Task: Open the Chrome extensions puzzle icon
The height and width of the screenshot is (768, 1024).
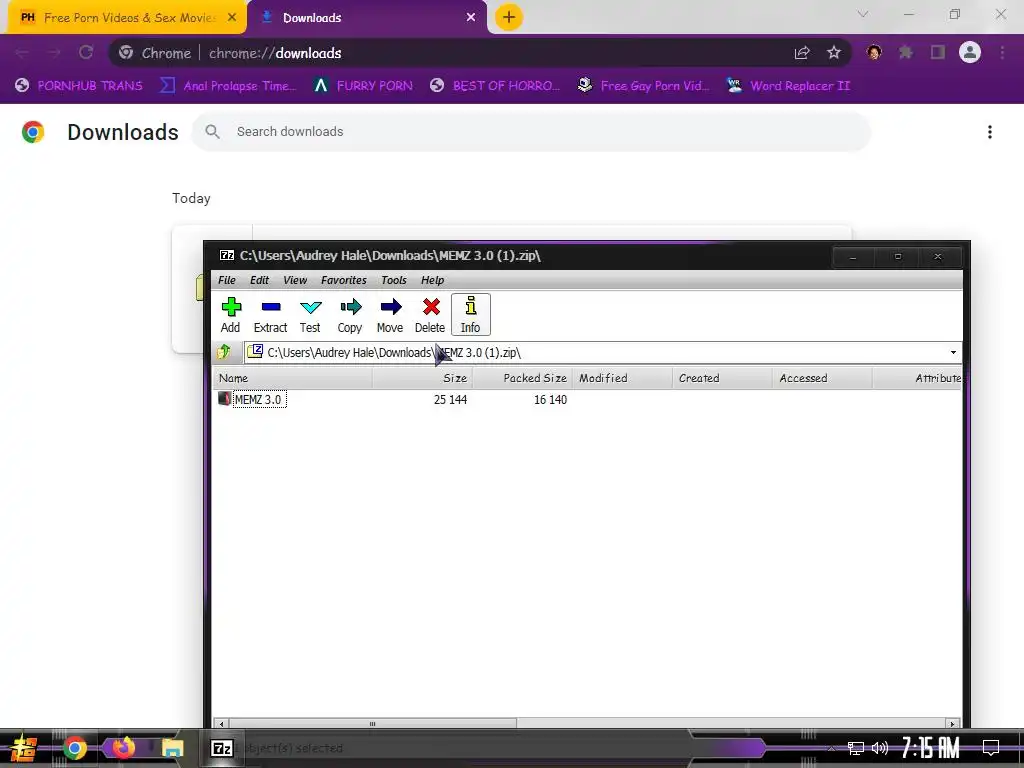Action: [906, 52]
